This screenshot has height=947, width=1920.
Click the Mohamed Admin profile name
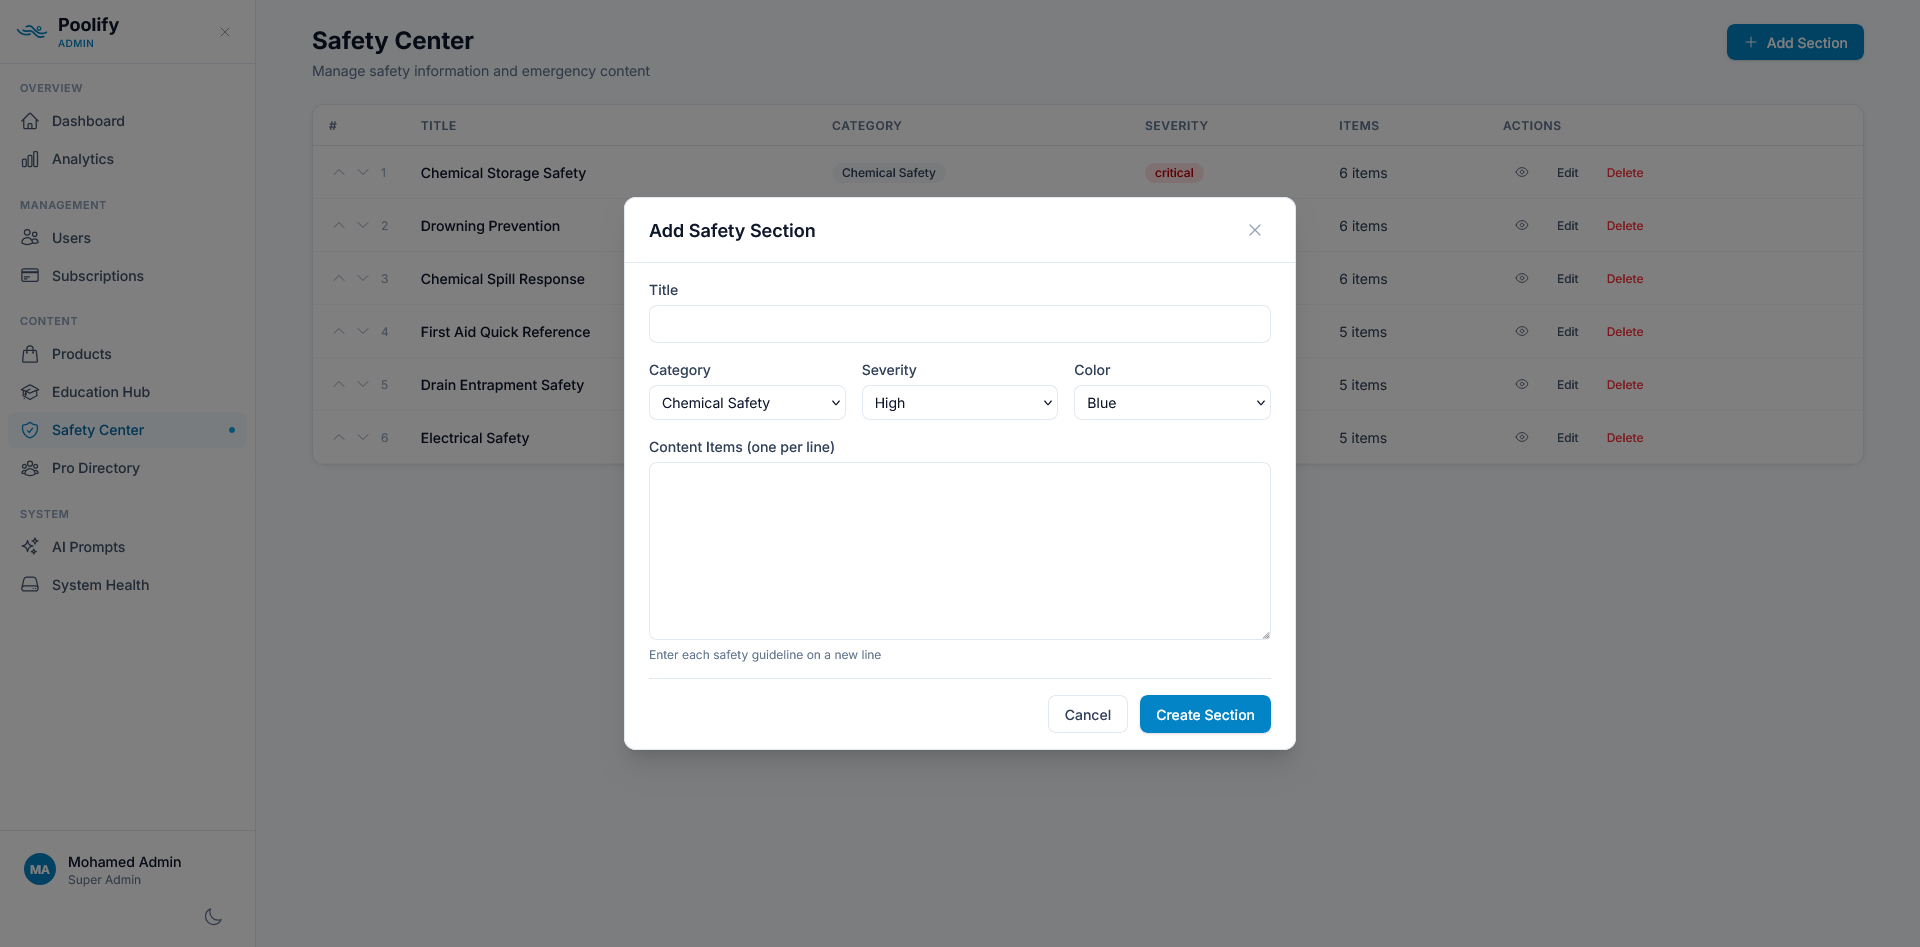[x=125, y=862]
